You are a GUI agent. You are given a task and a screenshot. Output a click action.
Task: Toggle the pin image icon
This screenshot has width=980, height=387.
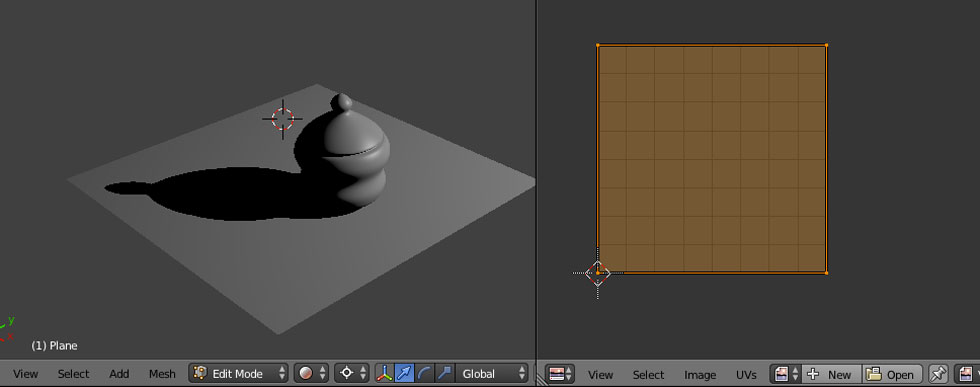pyautogui.click(x=938, y=374)
